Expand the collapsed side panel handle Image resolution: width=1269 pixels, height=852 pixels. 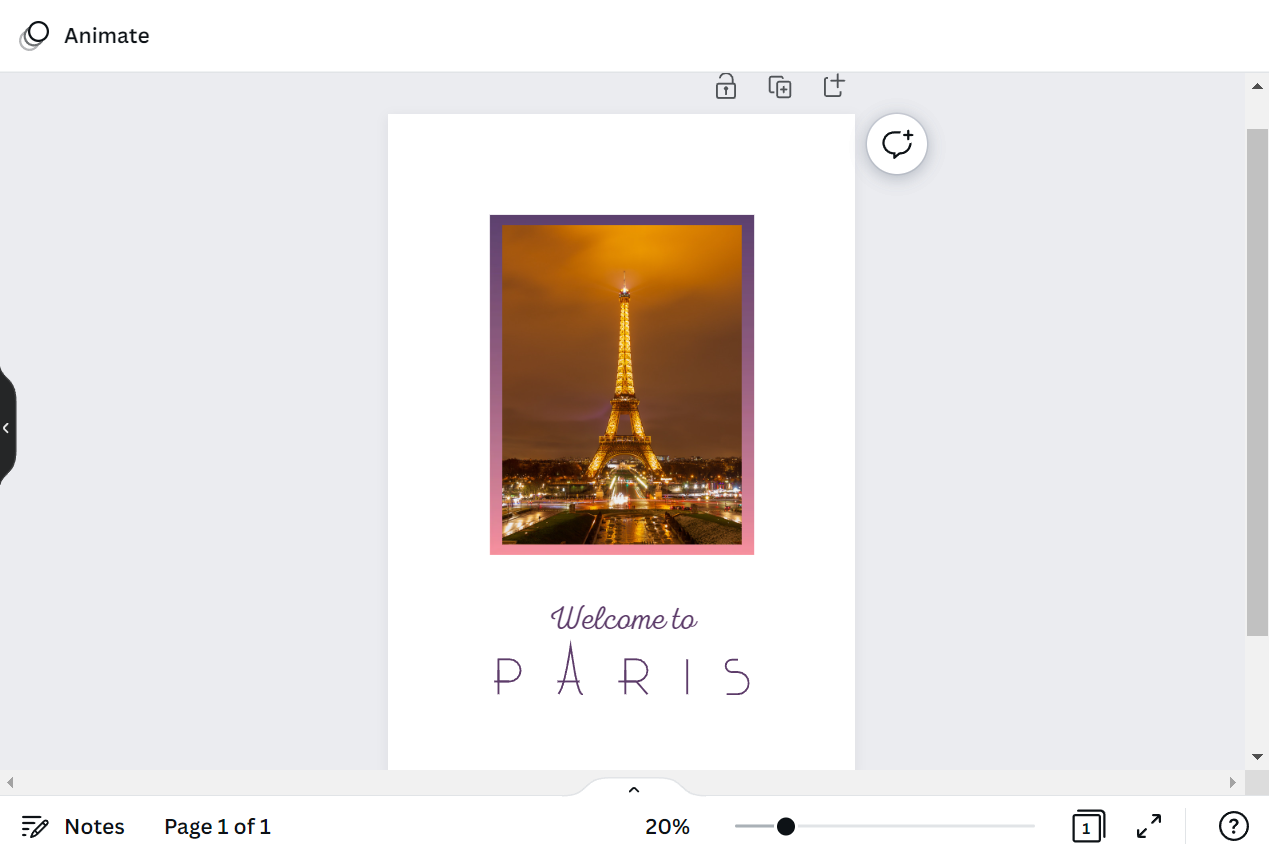7,427
